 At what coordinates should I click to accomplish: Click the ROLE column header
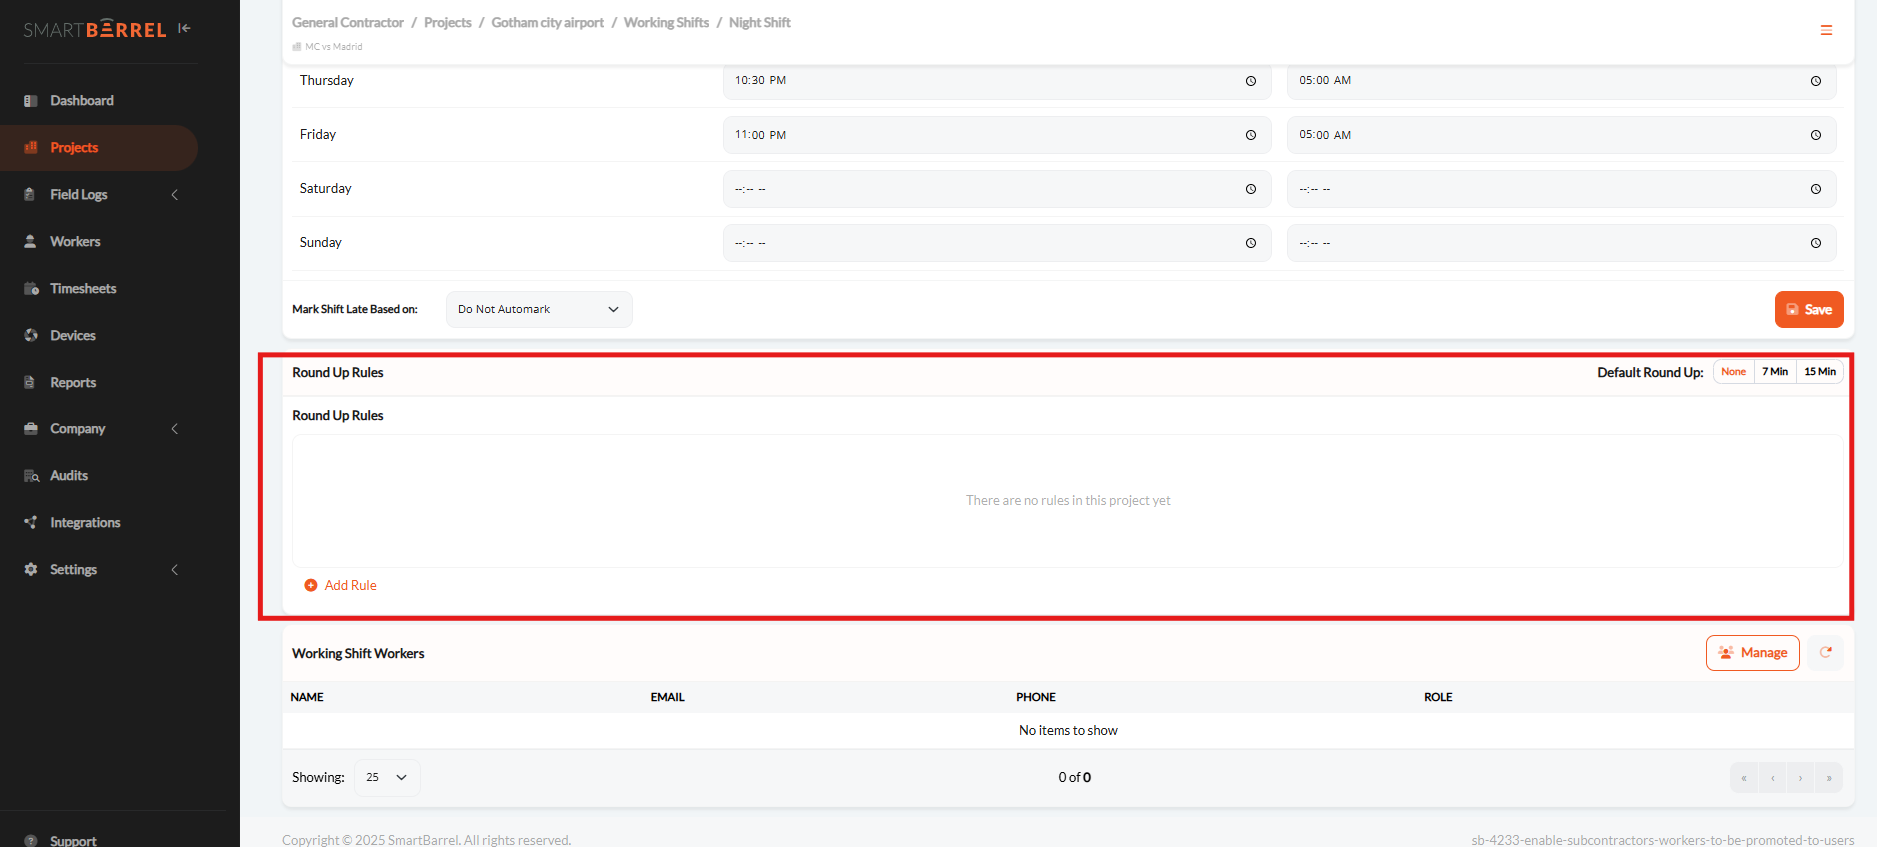(1438, 698)
